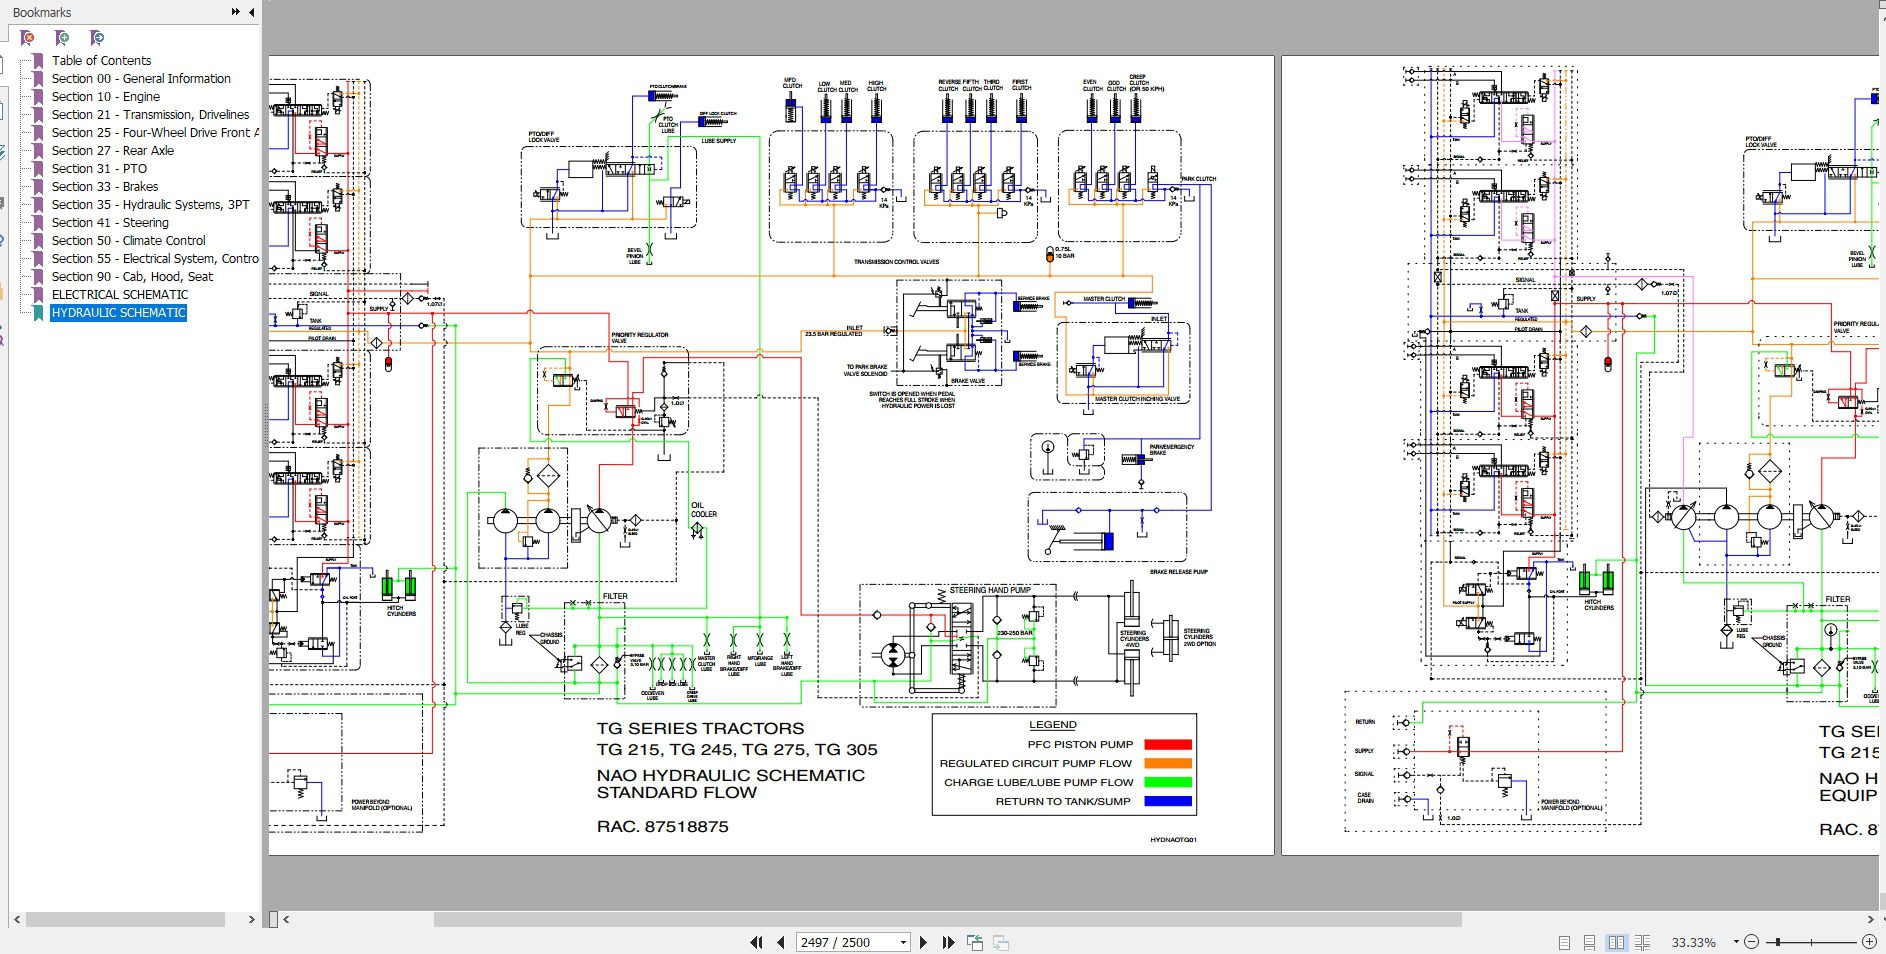Click the add new bookmark icon

pyautogui.click(x=62, y=38)
